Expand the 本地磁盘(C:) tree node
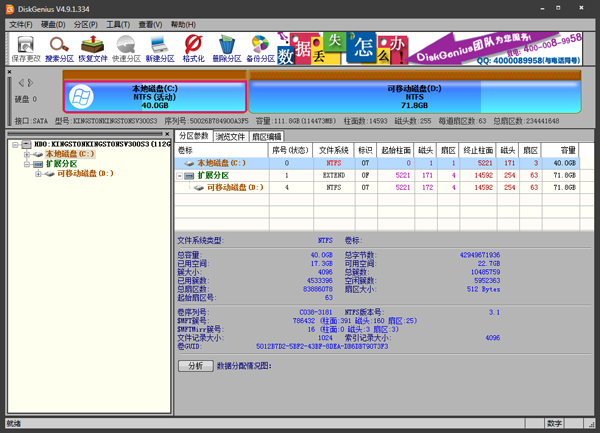The image size is (600, 433). point(27,155)
